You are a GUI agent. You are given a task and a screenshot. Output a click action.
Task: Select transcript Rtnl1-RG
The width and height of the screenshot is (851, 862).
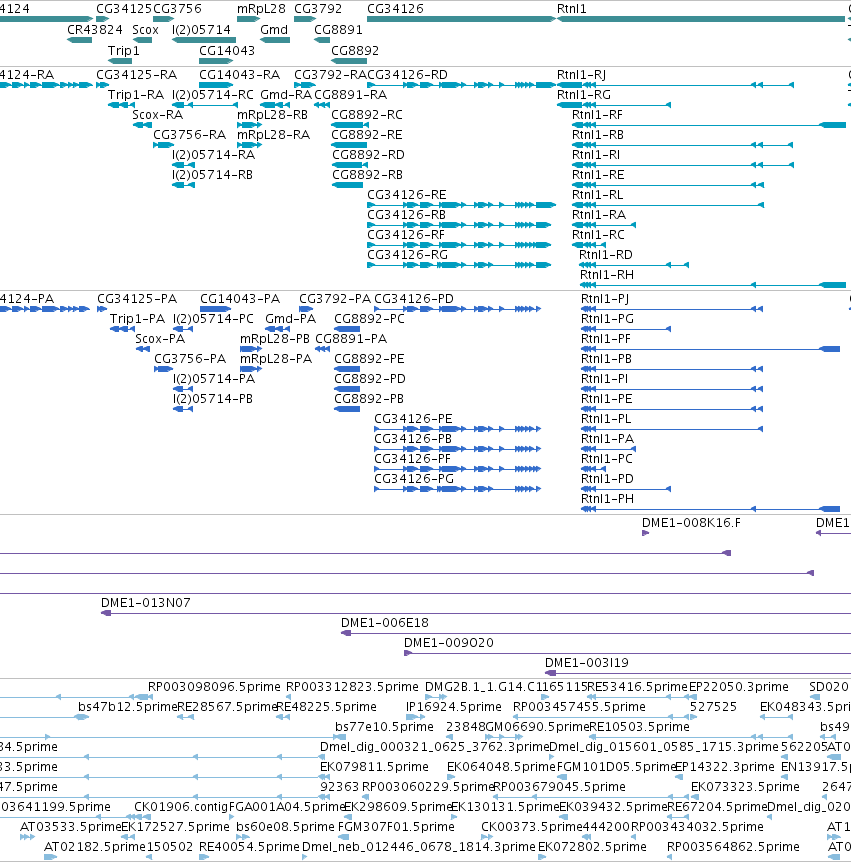coord(584,95)
